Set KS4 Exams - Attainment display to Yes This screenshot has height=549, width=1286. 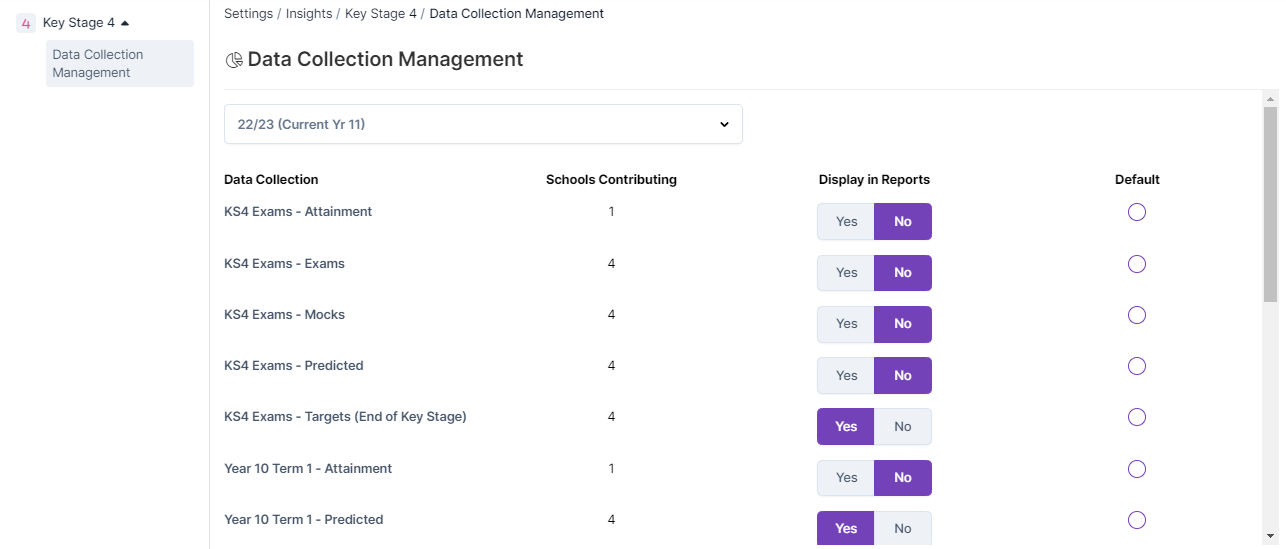(x=846, y=222)
